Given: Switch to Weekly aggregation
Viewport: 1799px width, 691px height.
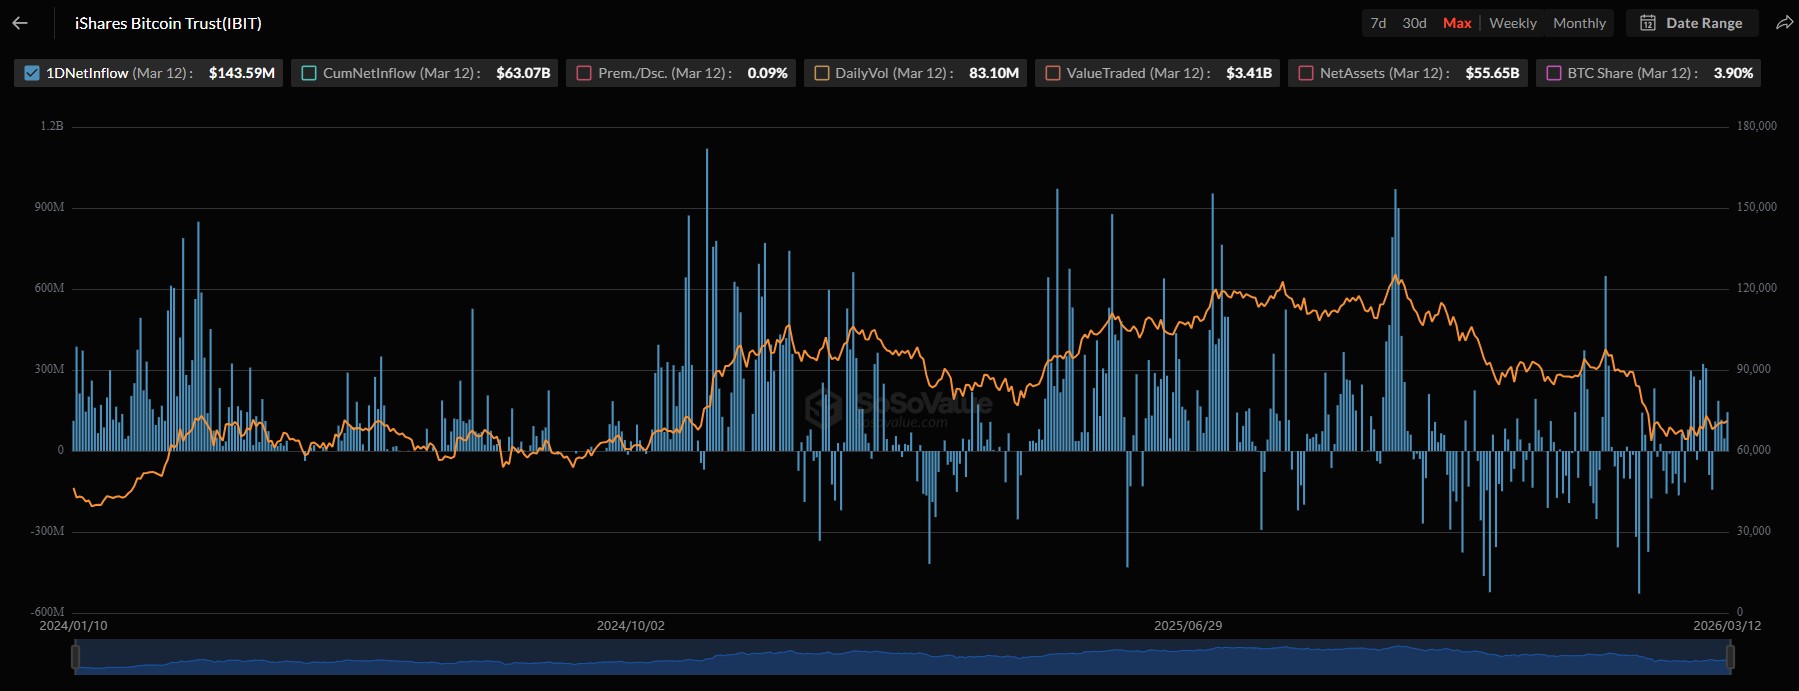Looking at the screenshot, I should [x=1512, y=23].
